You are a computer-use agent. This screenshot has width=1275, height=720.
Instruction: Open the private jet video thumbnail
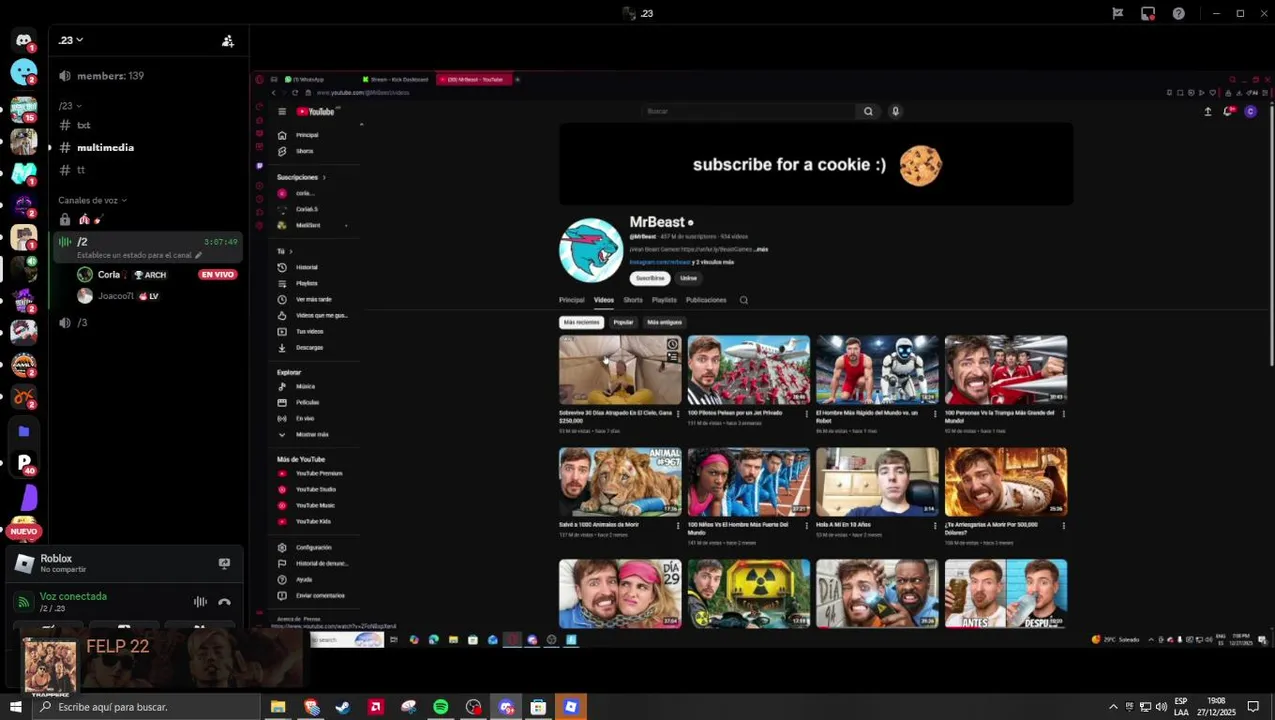pos(748,369)
